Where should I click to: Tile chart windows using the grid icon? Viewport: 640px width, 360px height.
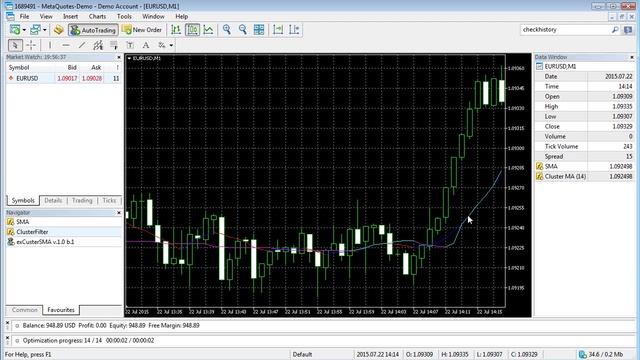[259, 29]
